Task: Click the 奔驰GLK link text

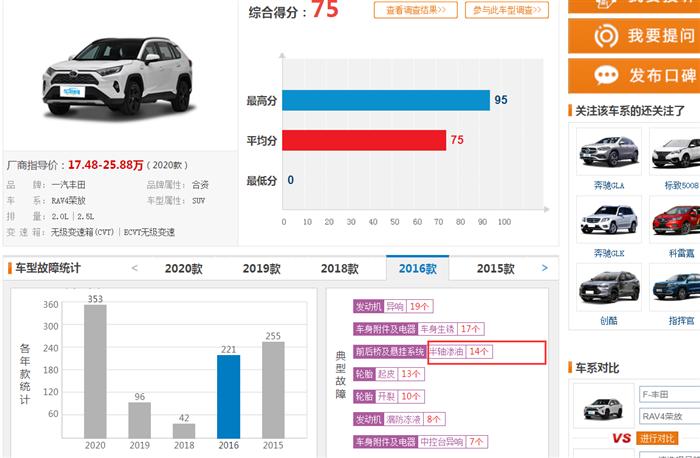Action: click(609, 253)
